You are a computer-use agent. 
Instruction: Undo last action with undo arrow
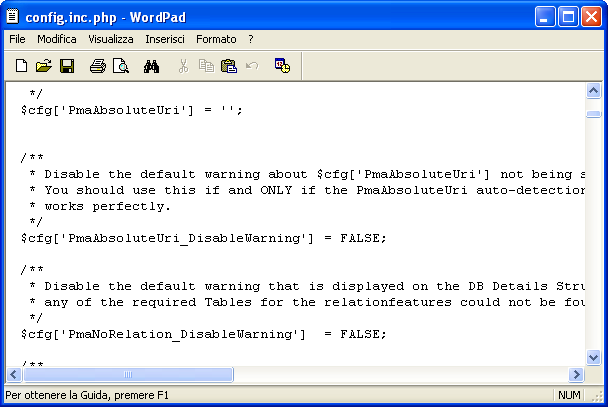pos(252,66)
